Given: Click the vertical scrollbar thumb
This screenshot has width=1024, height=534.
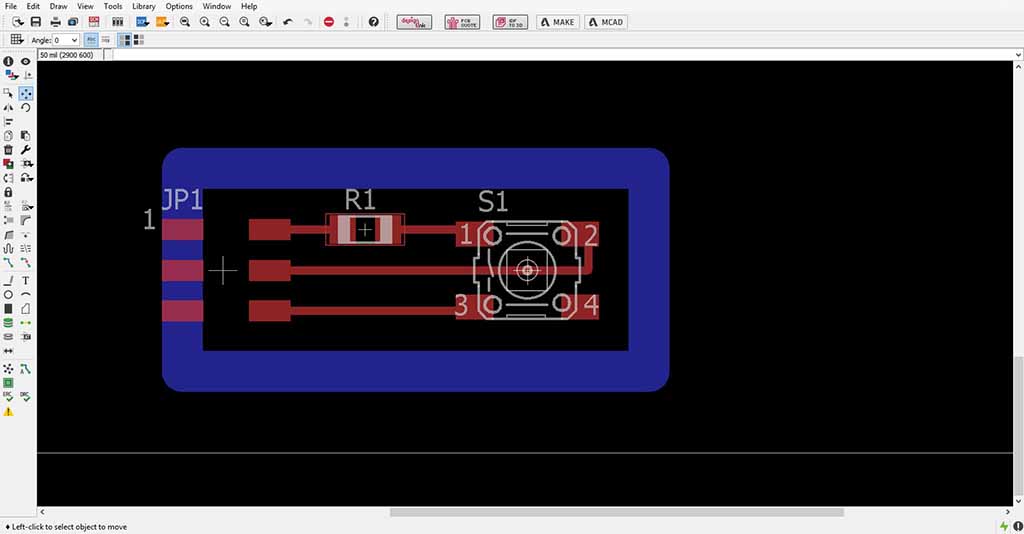Looking at the screenshot, I should (1018, 425).
